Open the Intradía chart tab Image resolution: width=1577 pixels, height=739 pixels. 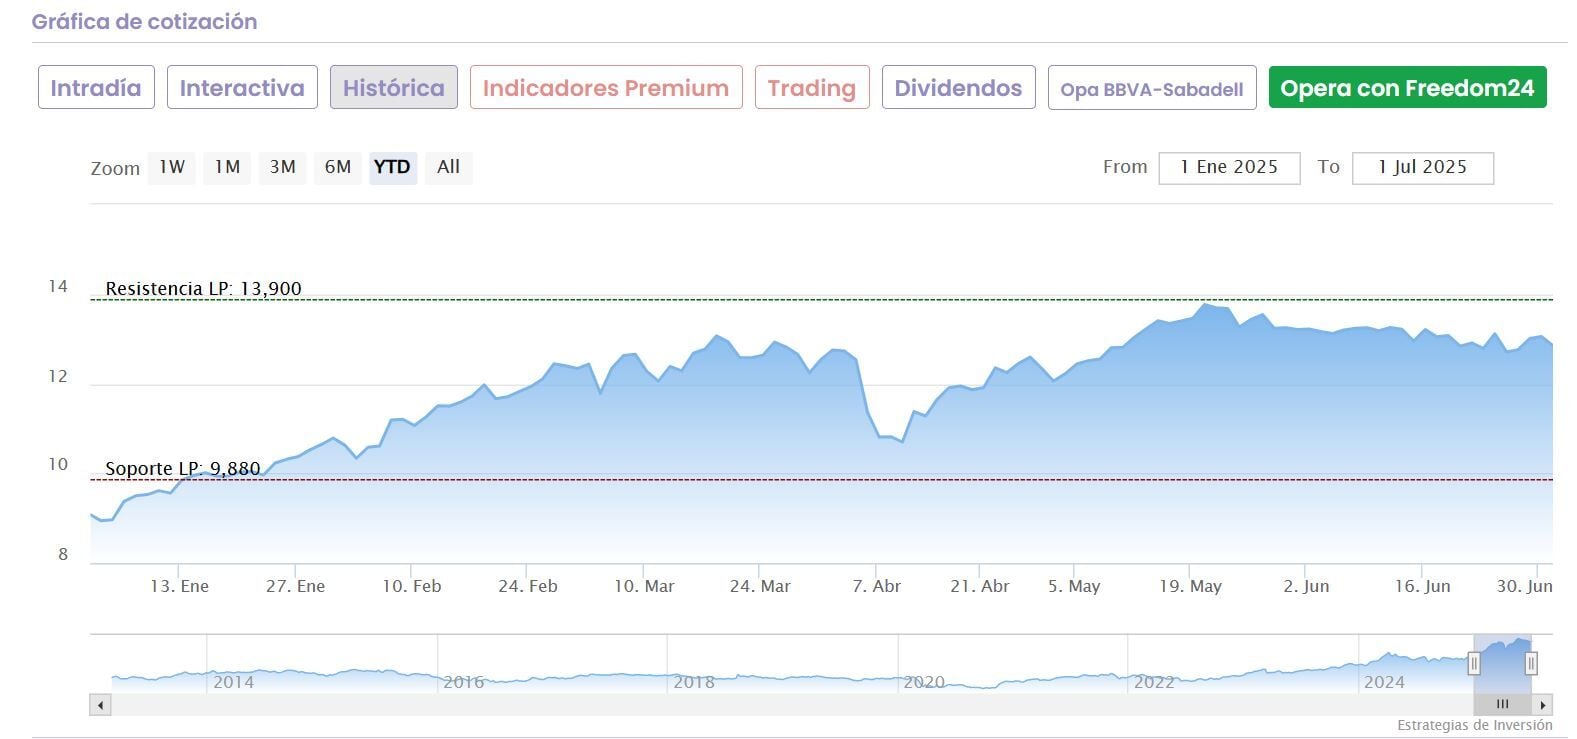[96, 88]
